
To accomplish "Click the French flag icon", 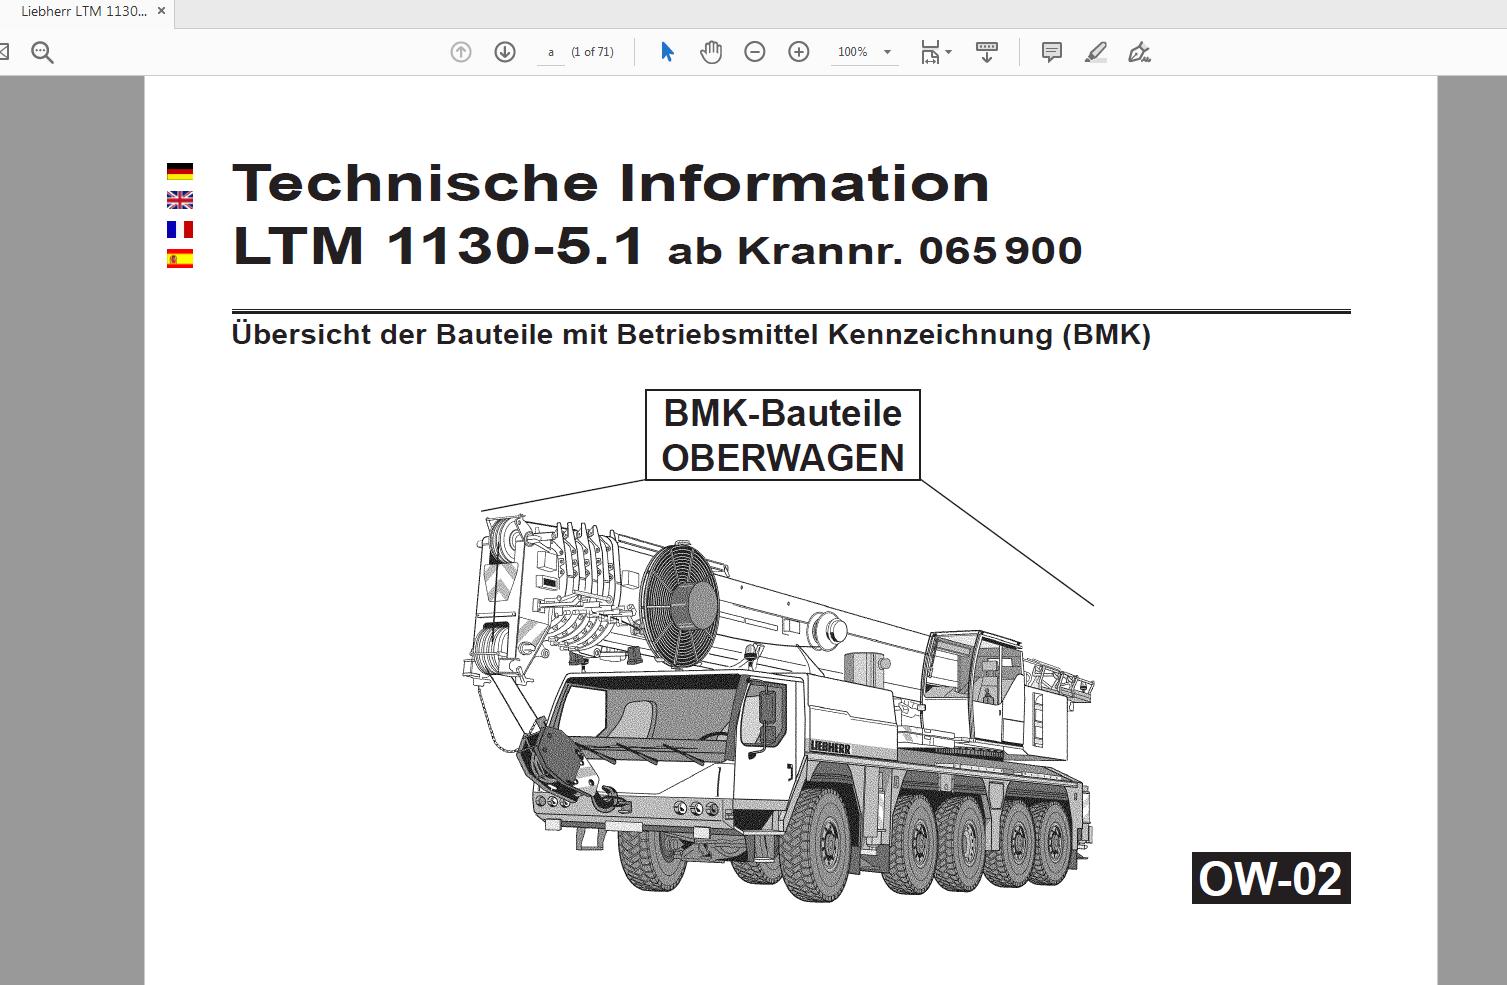I will pos(180,230).
